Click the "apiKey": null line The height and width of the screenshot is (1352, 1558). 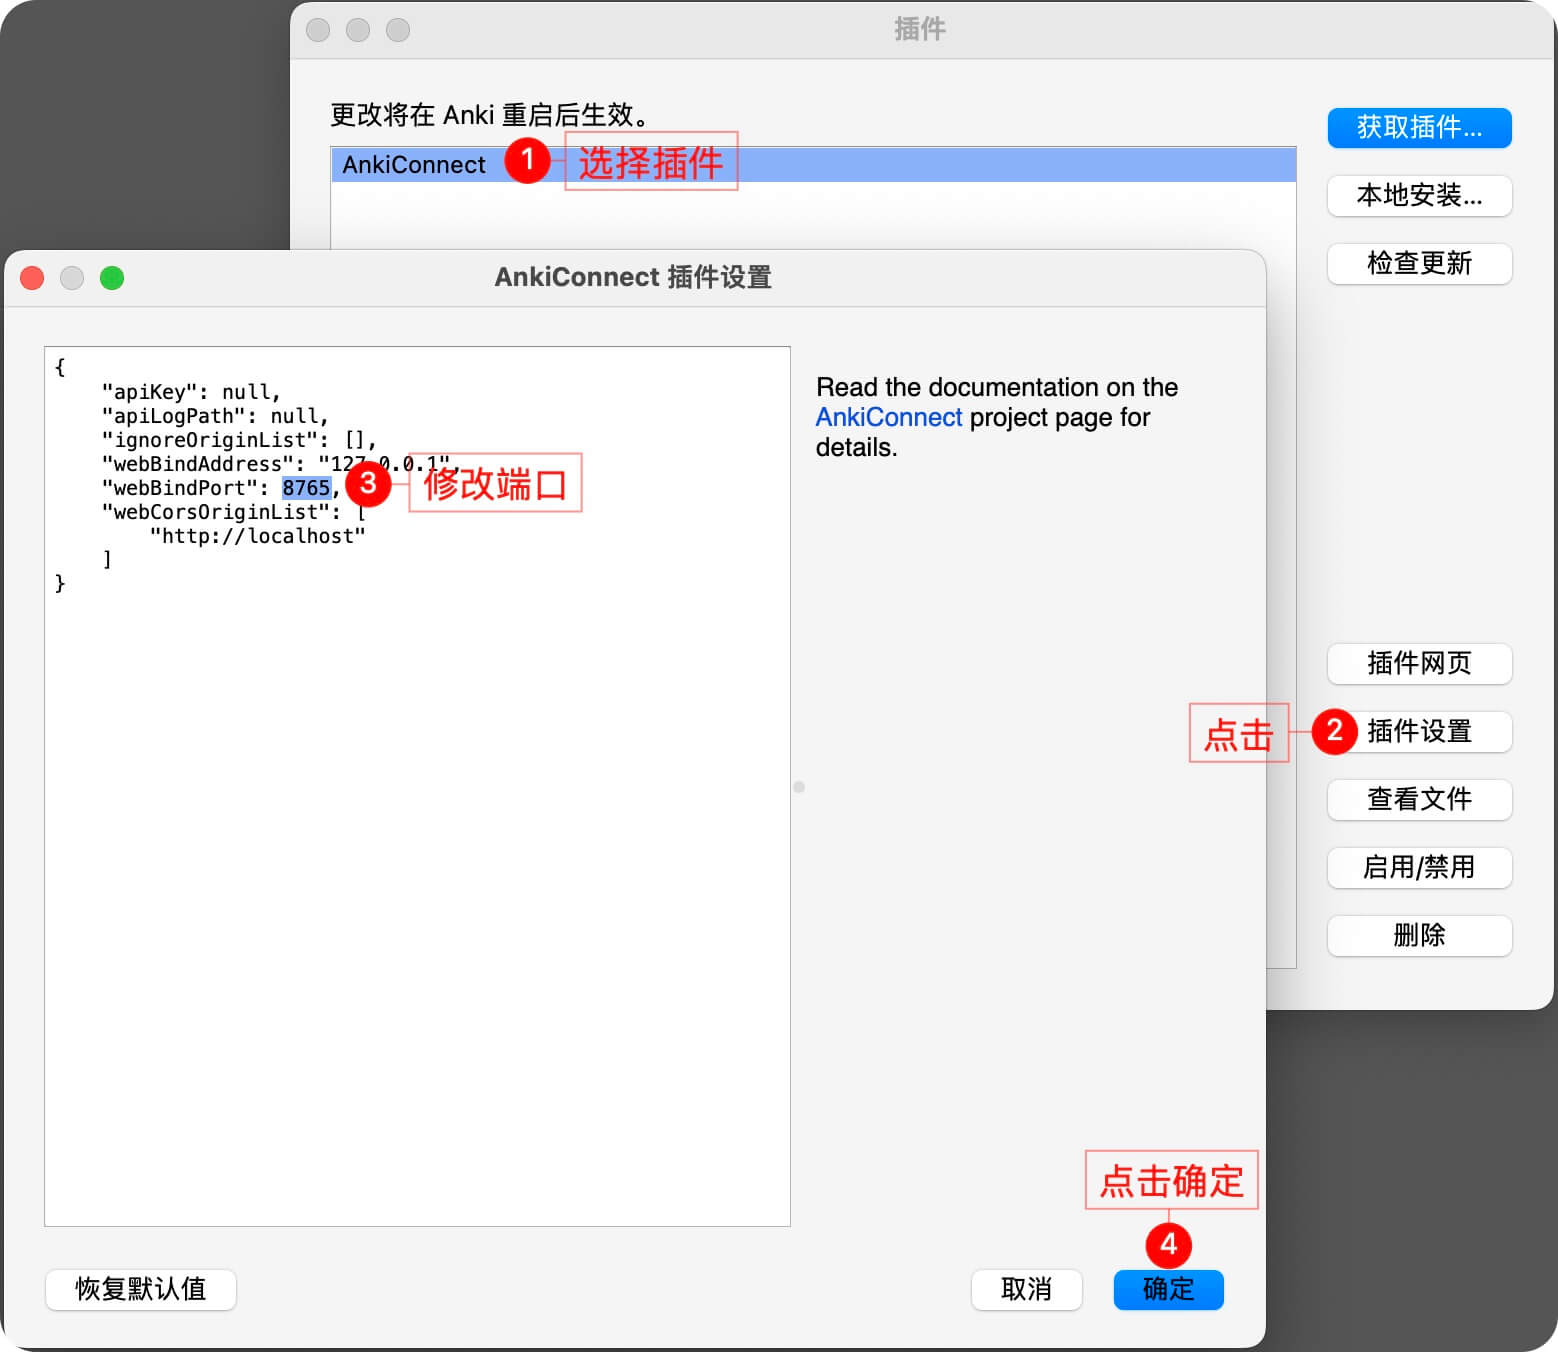pyautogui.click(x=191, y=392)
